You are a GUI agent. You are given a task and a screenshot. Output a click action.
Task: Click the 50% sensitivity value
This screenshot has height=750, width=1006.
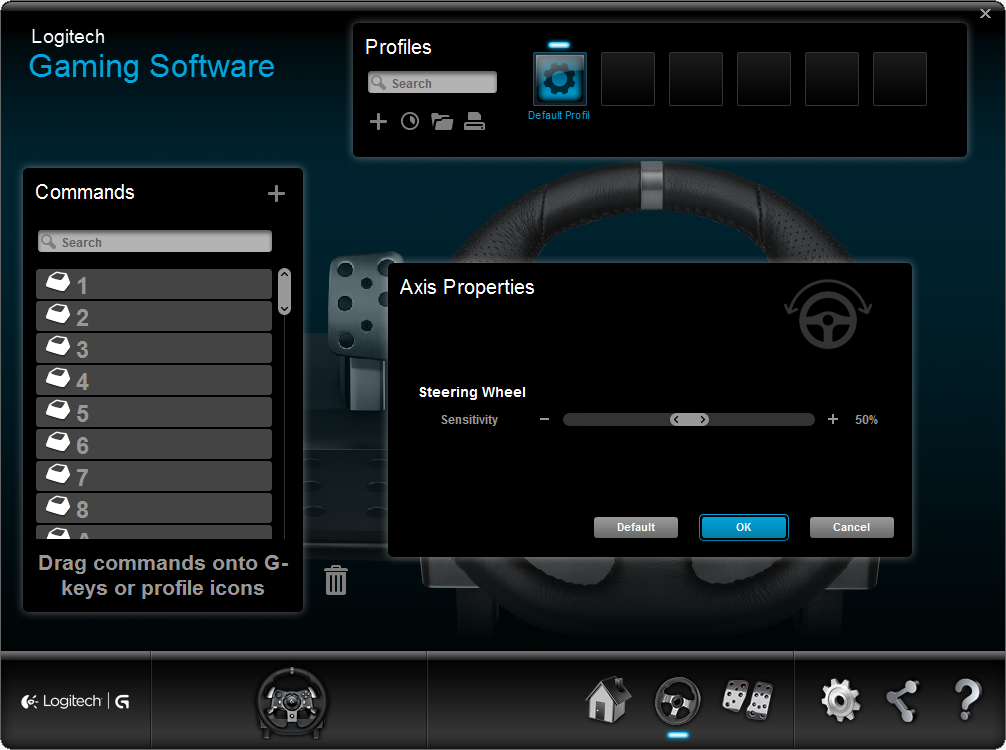pos(866,420)
